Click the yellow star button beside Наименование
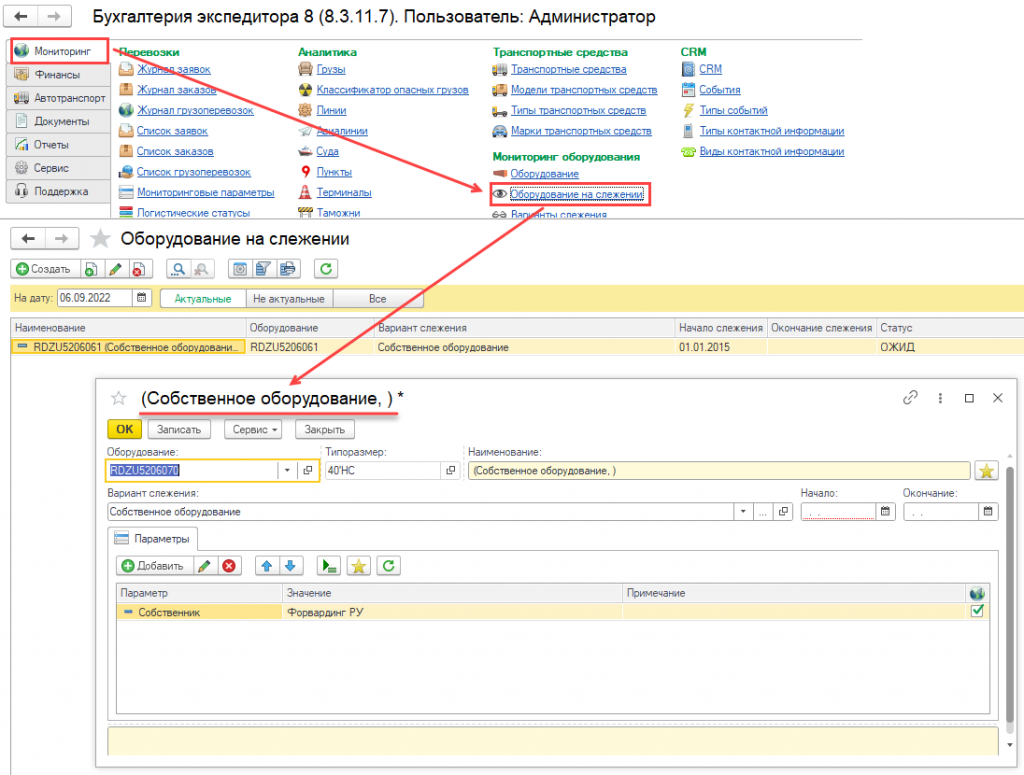Screen dimensions: 1024x775 986,471
